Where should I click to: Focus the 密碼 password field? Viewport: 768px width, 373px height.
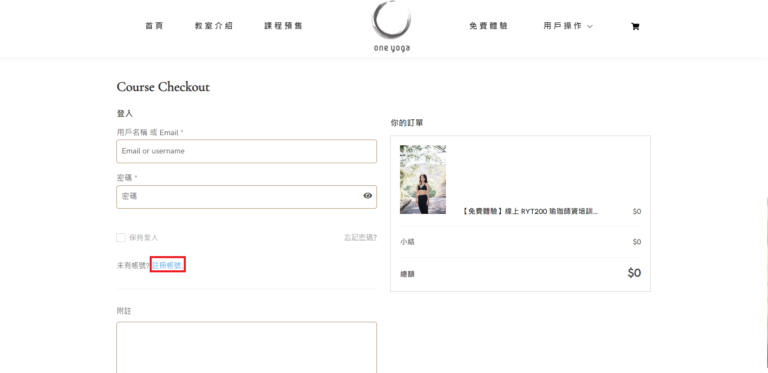(x=246, y=196)
